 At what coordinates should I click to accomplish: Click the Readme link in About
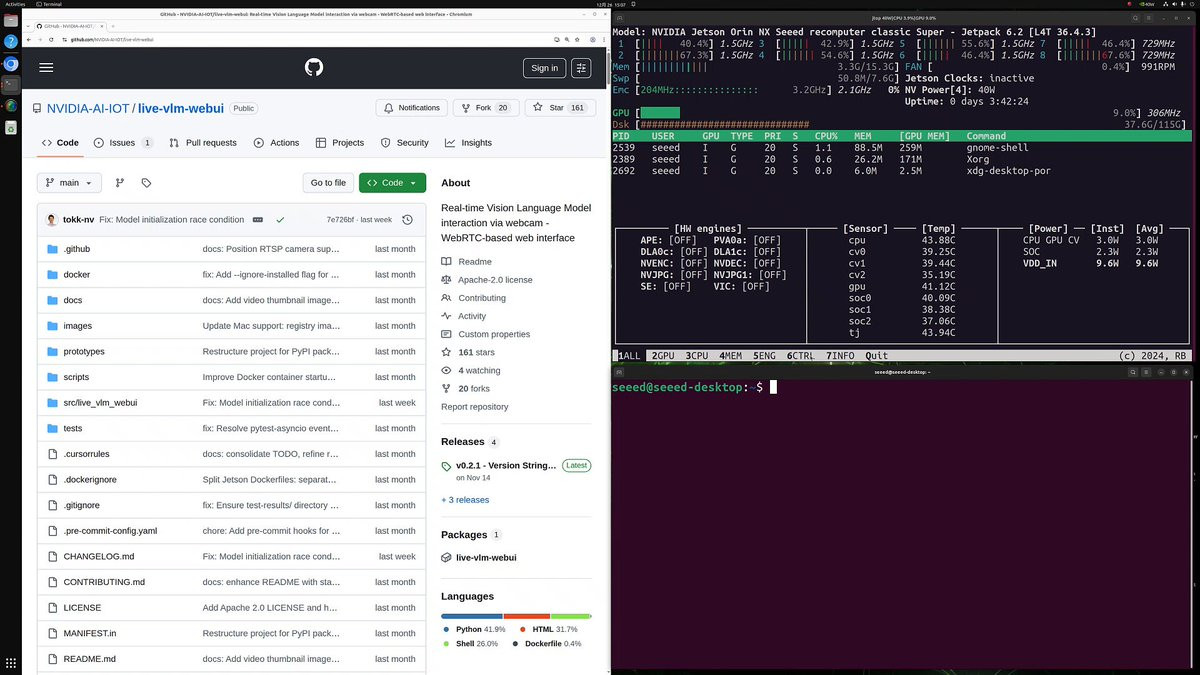point(475,262)
